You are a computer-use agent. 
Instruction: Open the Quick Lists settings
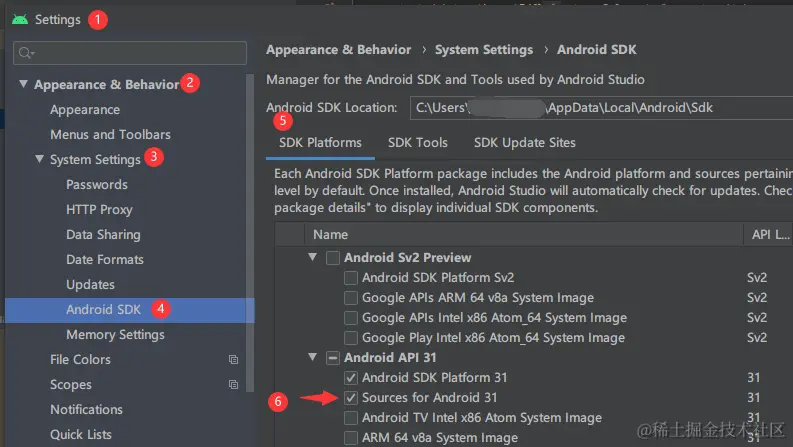click(80, 434)
